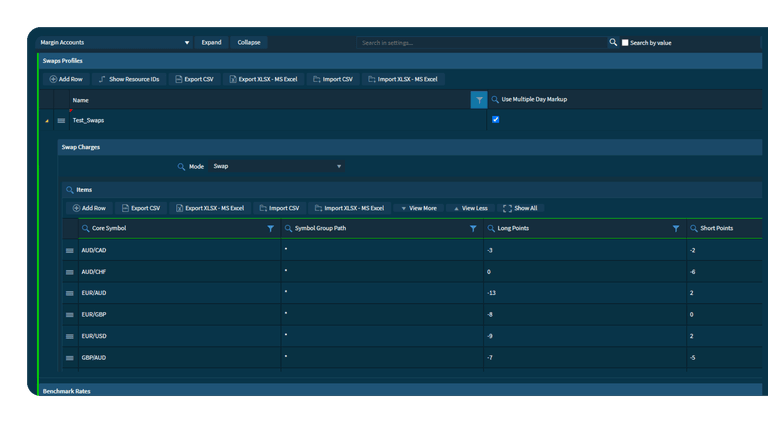This screenshot has width=768, height=421.
Task: Select the GBP/AUD core symbol cell
Action: coord(179,357)
